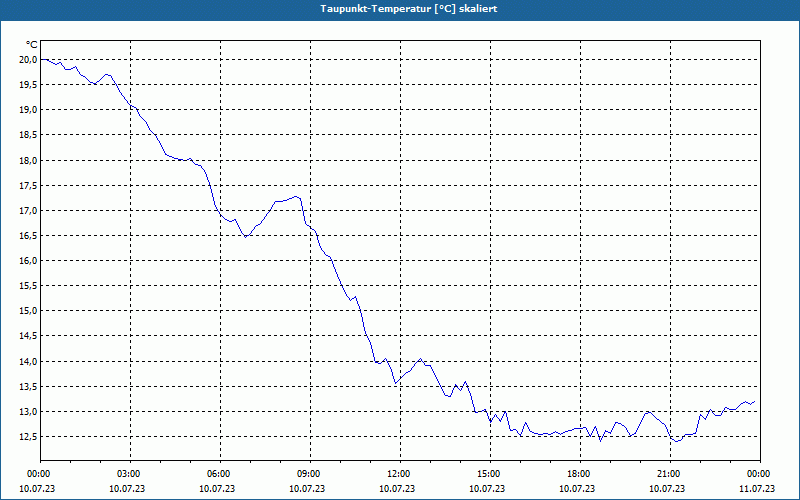Click the '°C' unit label above the y-axis
The width and height of the screenshot is (800, 500).
point(32,45)
